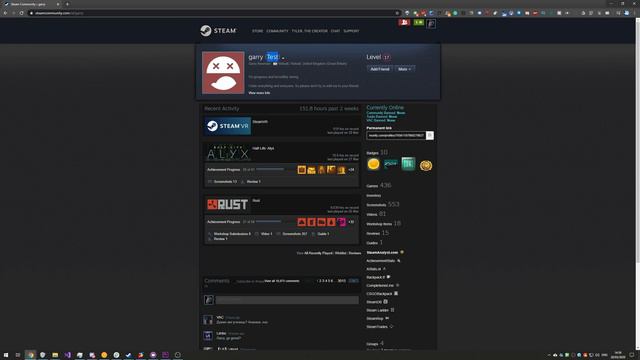This screenshot has width=640, height=360.
Task: Click the yellow coin badge
Action: coord(373,164)
